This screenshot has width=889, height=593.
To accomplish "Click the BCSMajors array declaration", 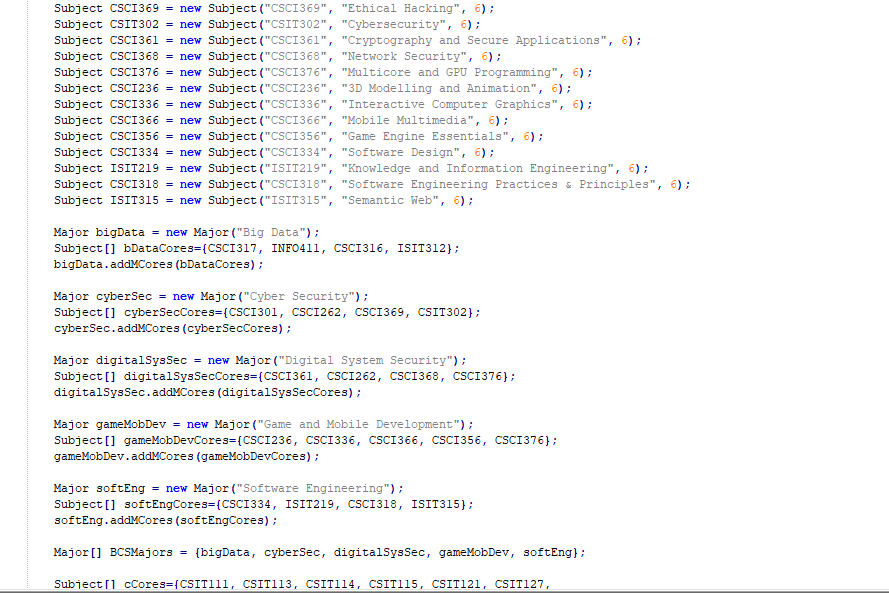I will (320, 552).
